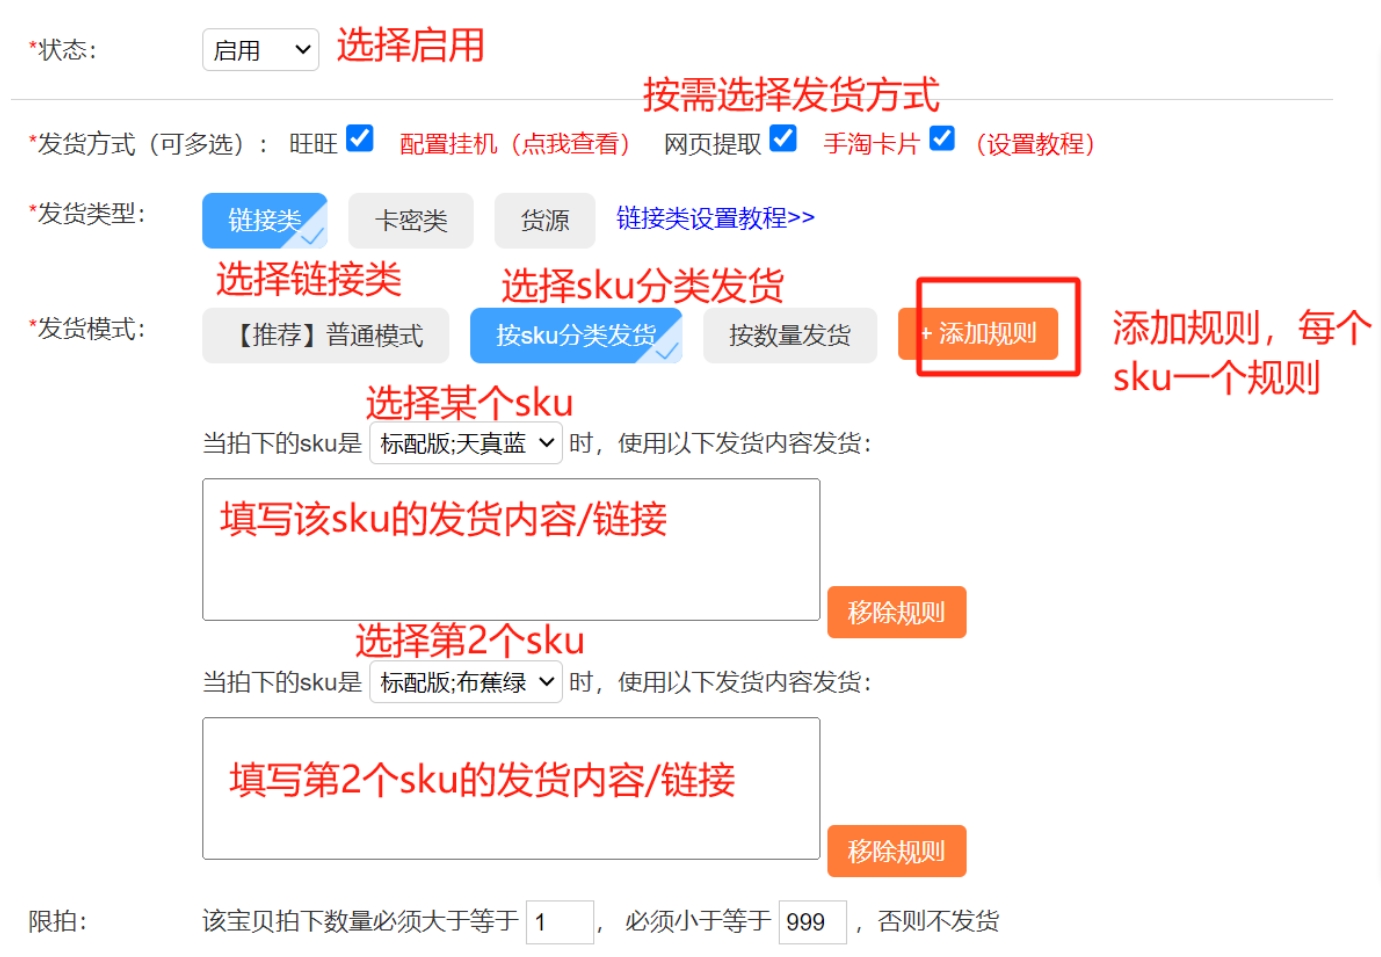The height and width of the screenshot is (957, 1381).
Task: Choose the 货源 delivery type
Action: [x=544, y=220]
